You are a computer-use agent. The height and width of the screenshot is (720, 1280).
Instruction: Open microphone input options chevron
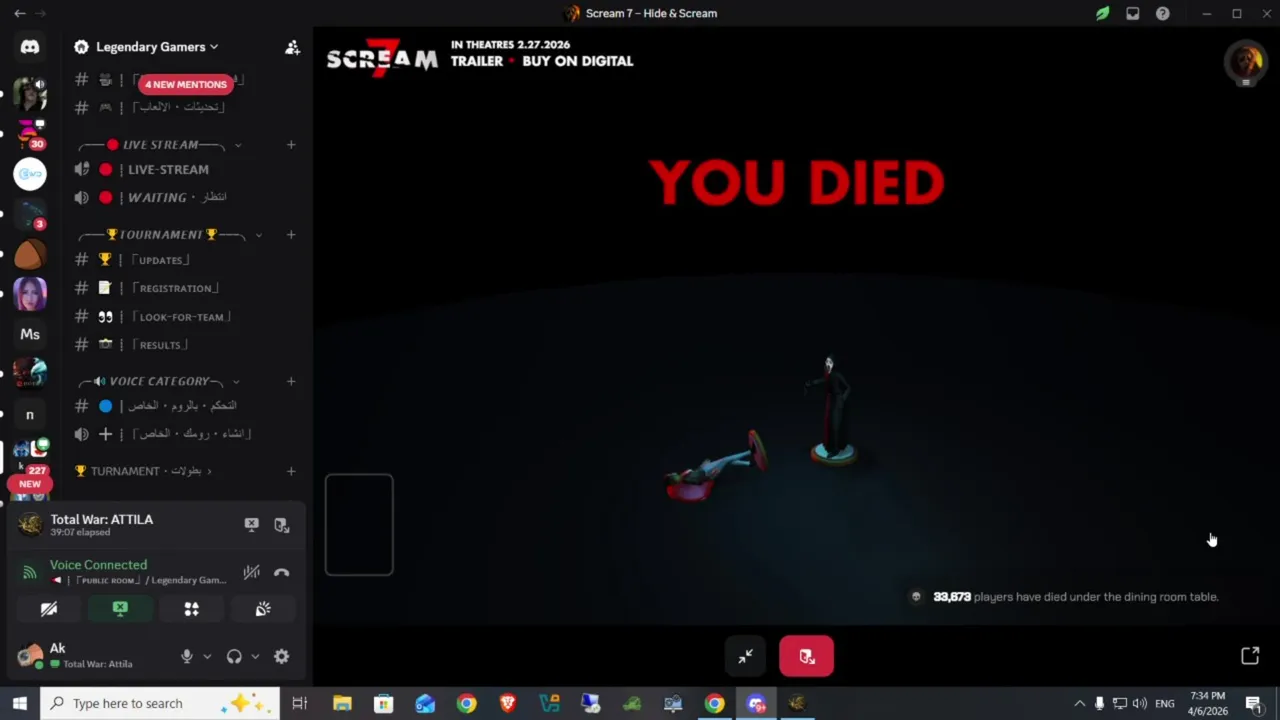(x=207, y=656)
